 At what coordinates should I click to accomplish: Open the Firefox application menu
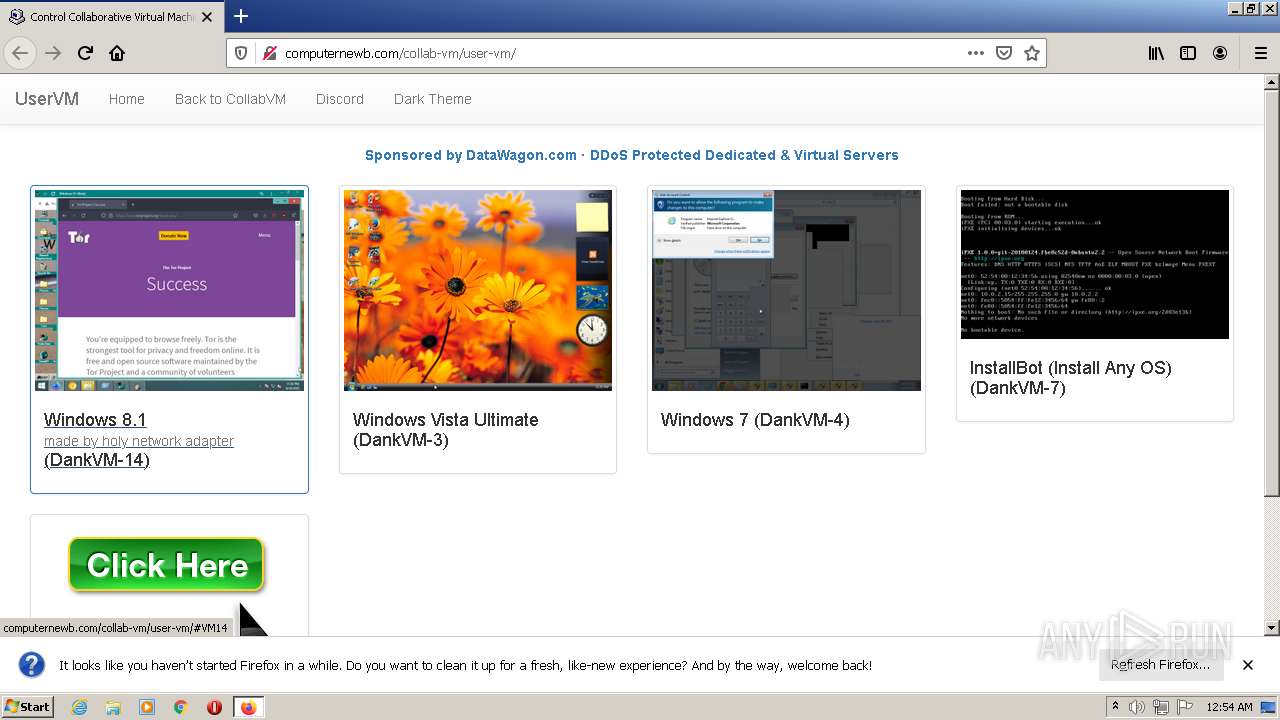(1260, 53)
